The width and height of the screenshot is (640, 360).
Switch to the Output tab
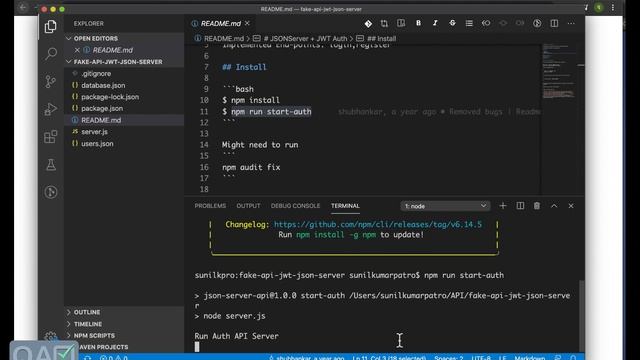tap(248, 206)
